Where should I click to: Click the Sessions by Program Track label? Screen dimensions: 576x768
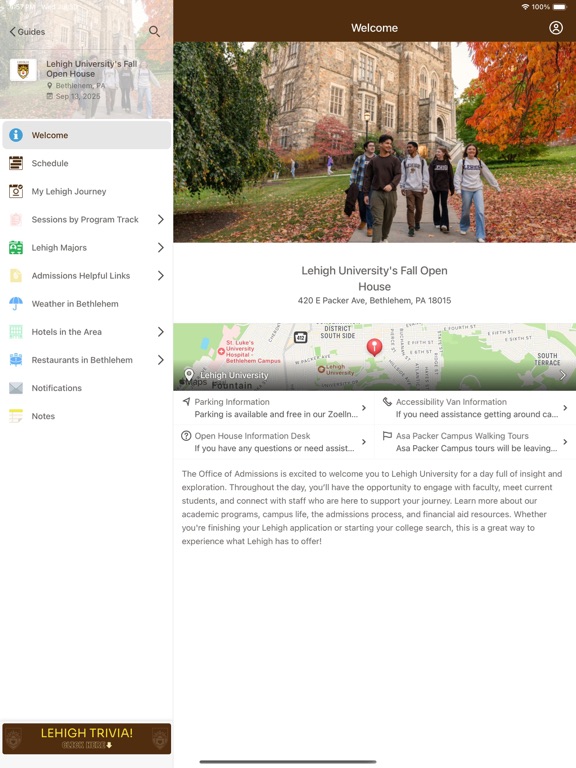[x=85, y=219]
